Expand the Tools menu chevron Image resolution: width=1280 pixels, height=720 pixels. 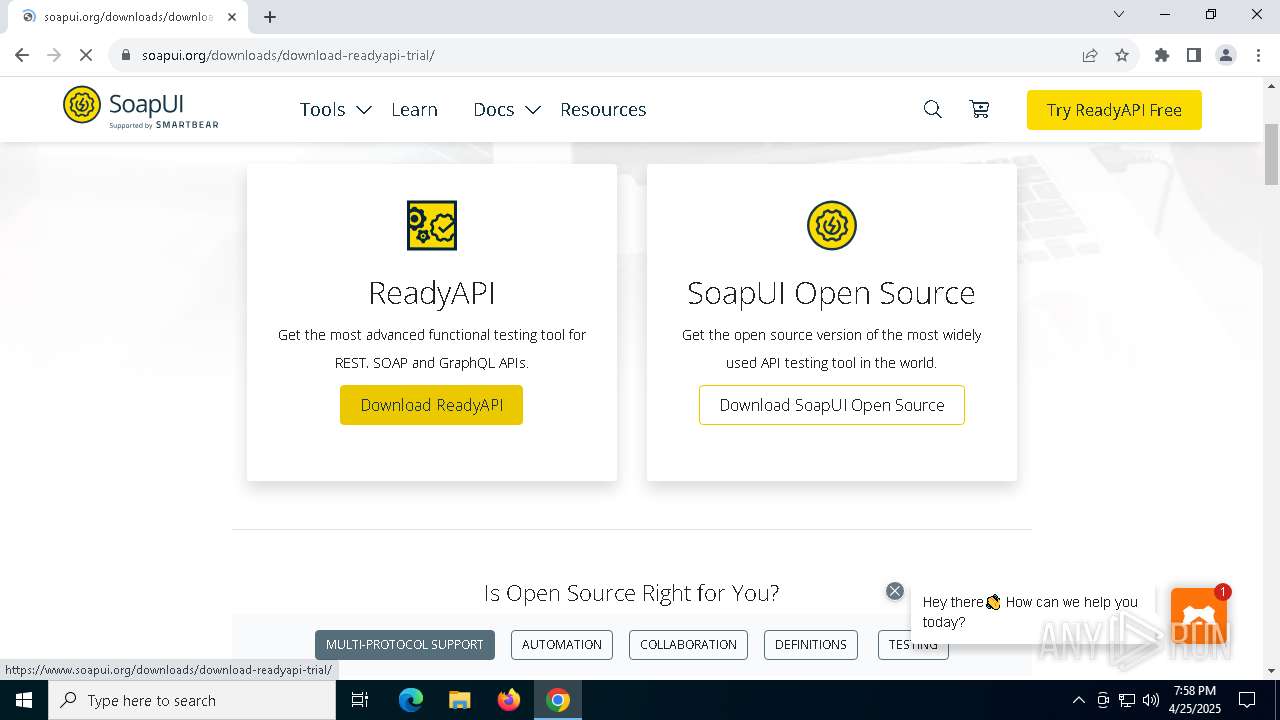[x=364, y=110]
